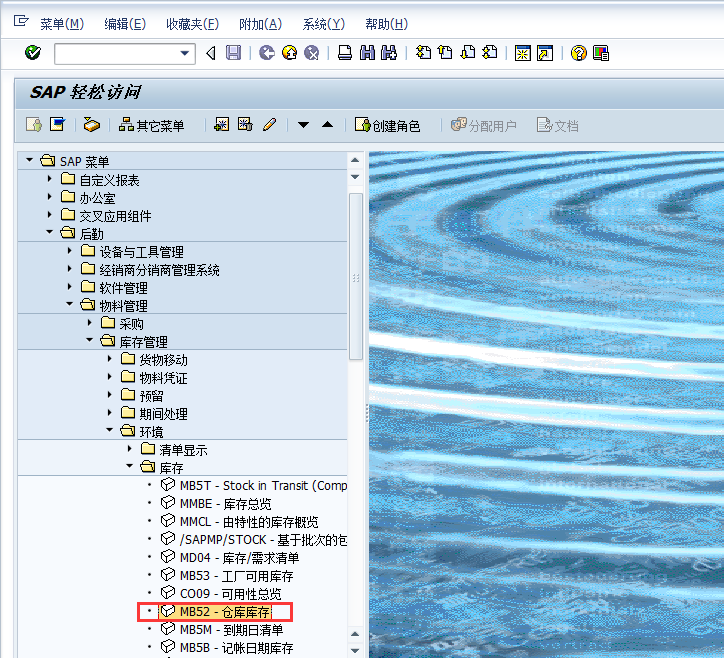Open the 编辑(E) menu
This screenshot has height=658, width=724.
pos(125,24)
